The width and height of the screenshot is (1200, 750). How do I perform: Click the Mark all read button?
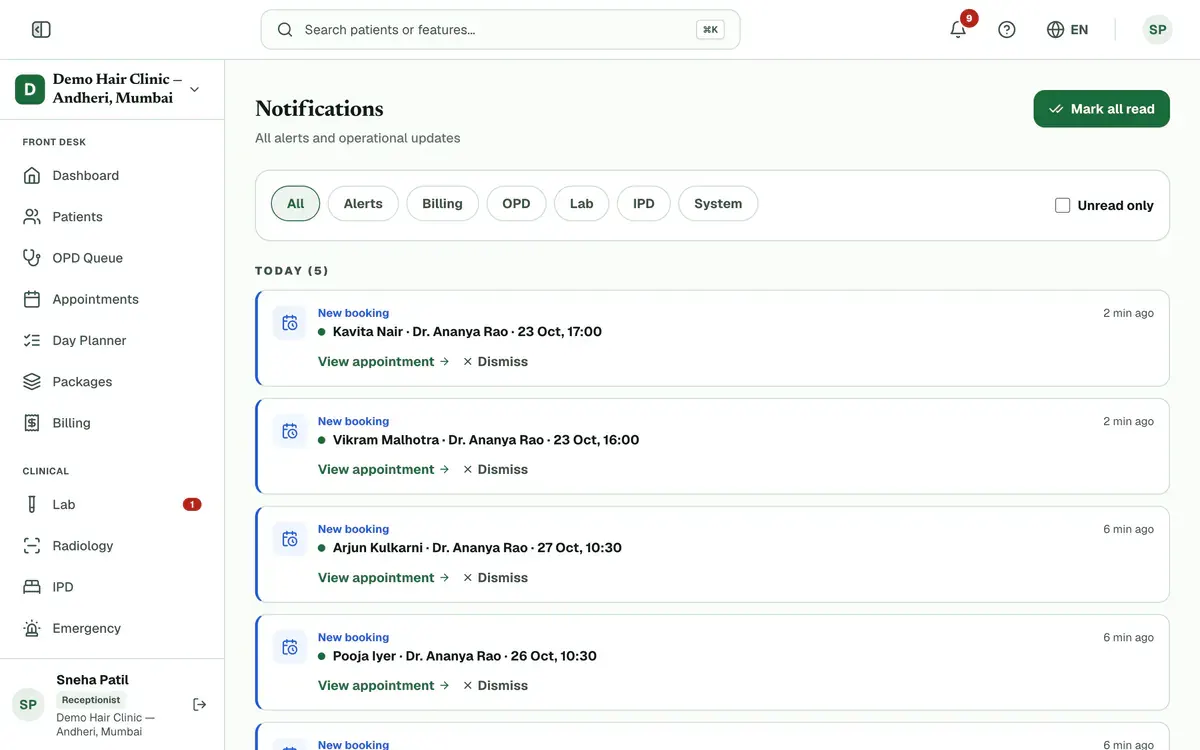[x=1102, y=109]
